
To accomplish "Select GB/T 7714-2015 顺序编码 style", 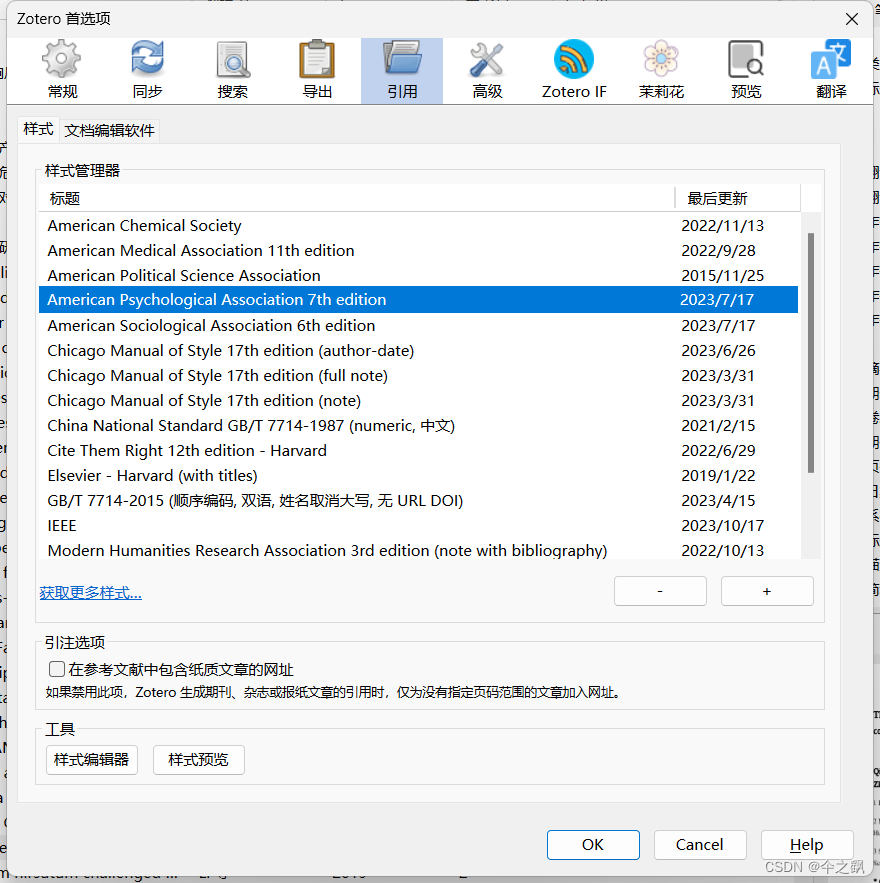I will (x=418, y=501).
